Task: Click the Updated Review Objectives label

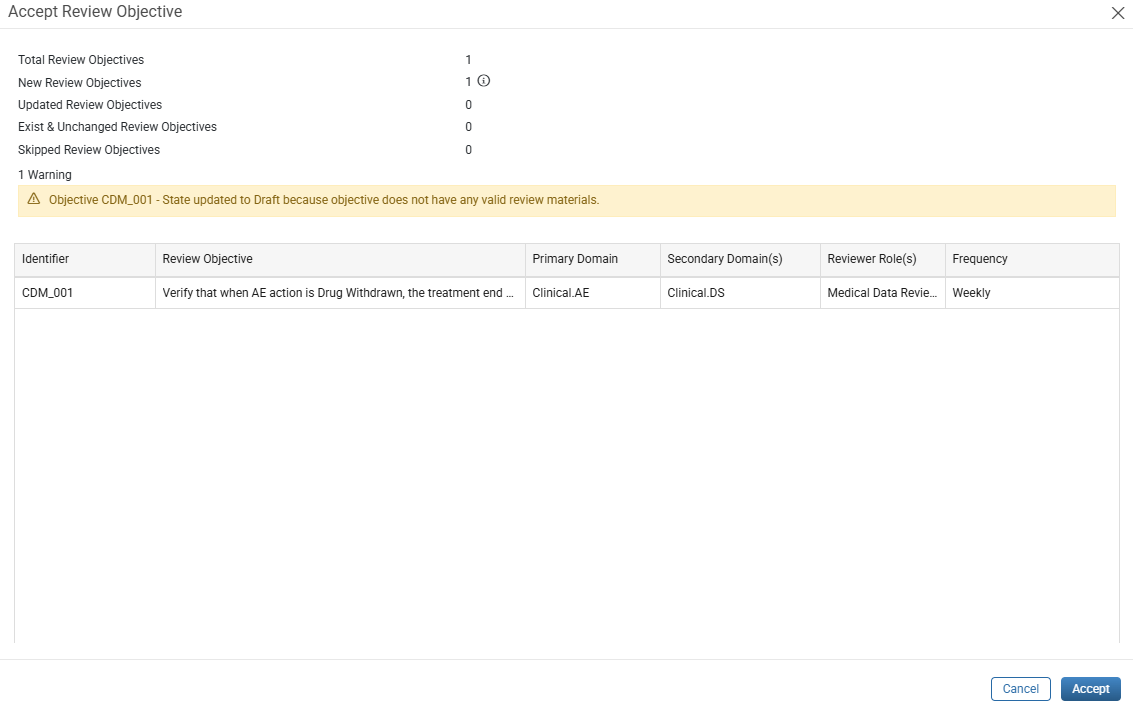Action: [x=90, y=105]
